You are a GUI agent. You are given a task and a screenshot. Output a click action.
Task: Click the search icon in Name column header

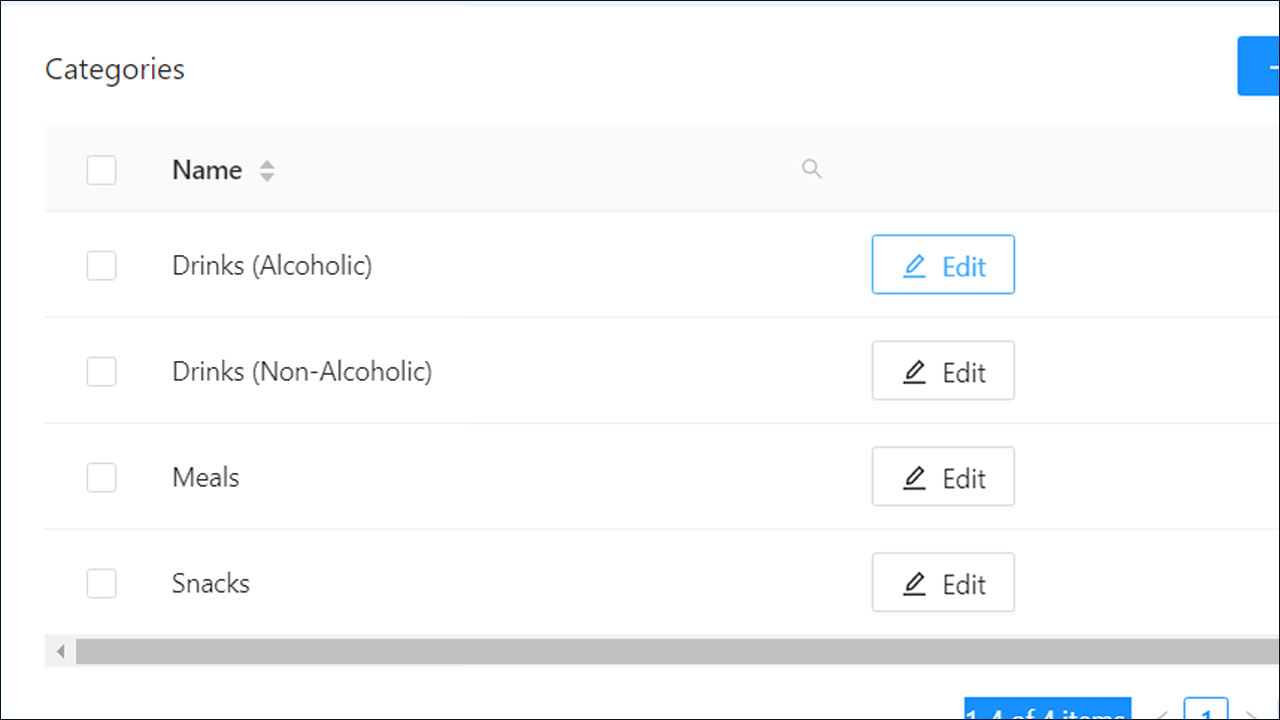812,169
